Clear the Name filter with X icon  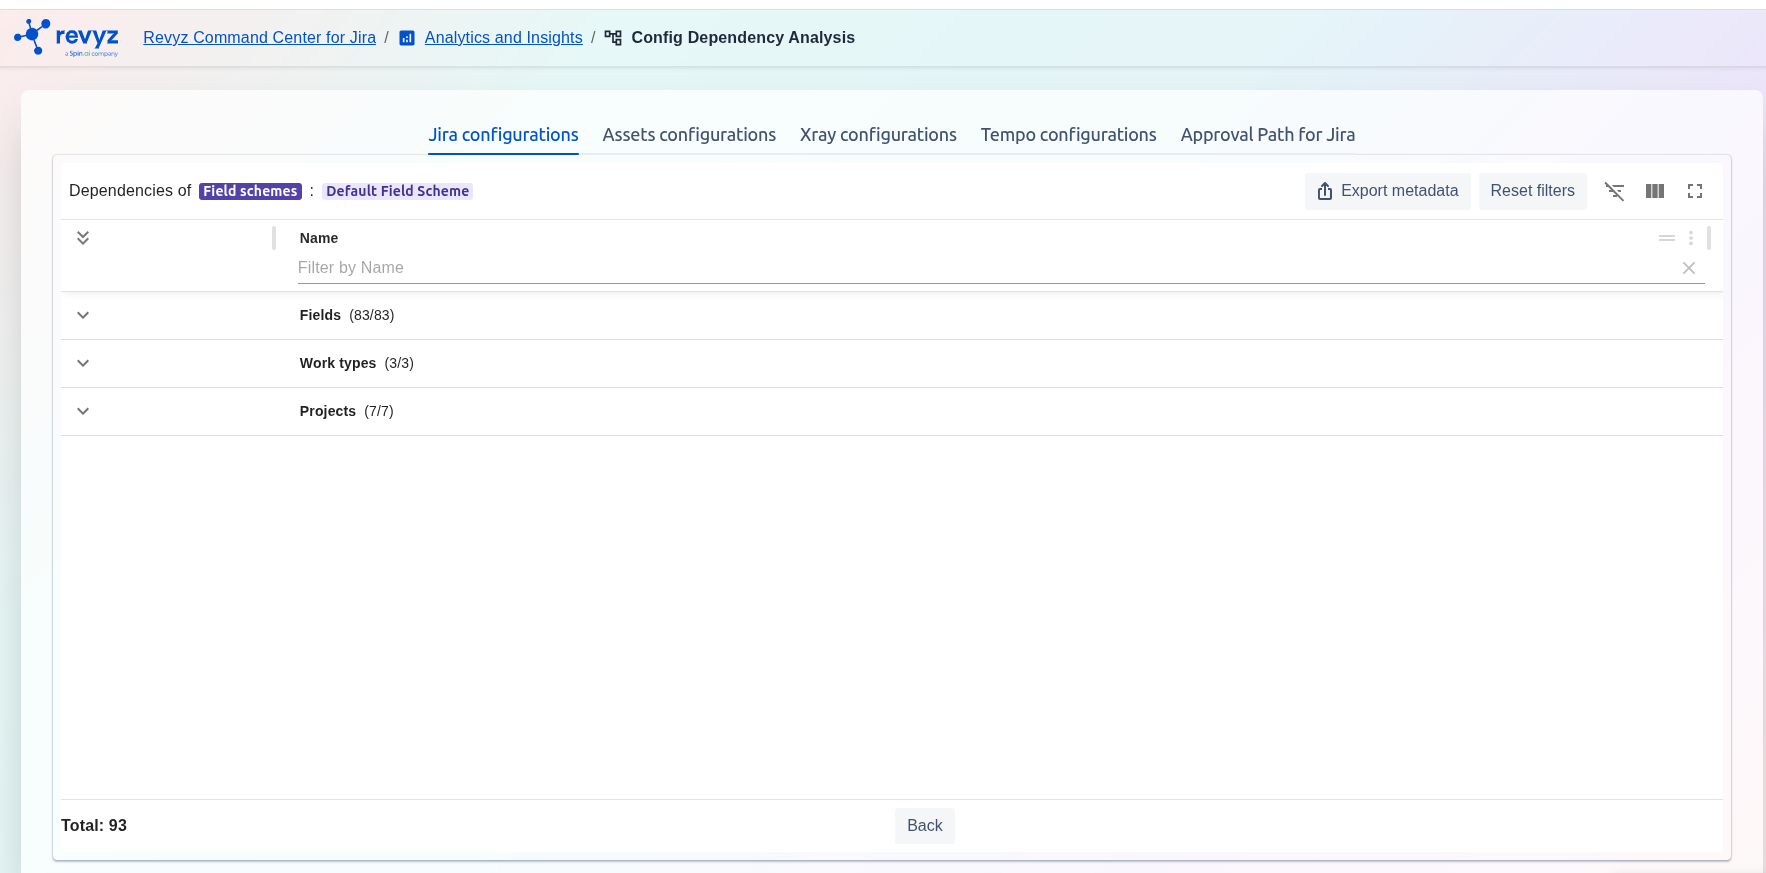(x=1689, y=268)
